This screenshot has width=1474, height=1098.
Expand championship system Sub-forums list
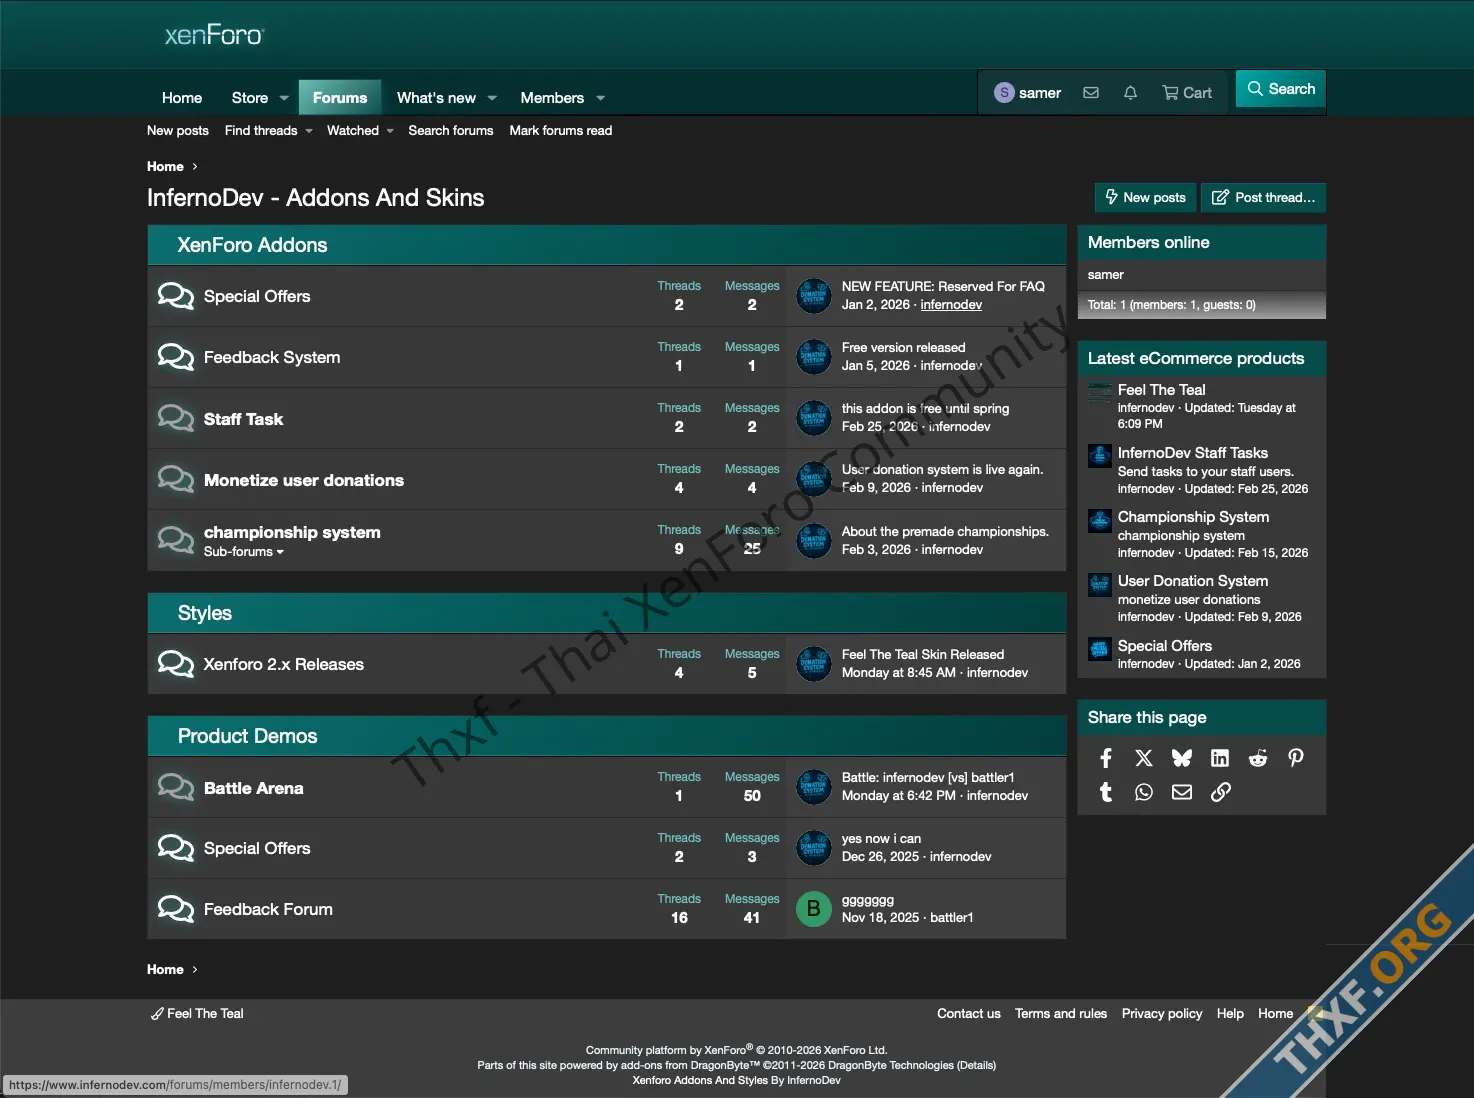(244, 552)
